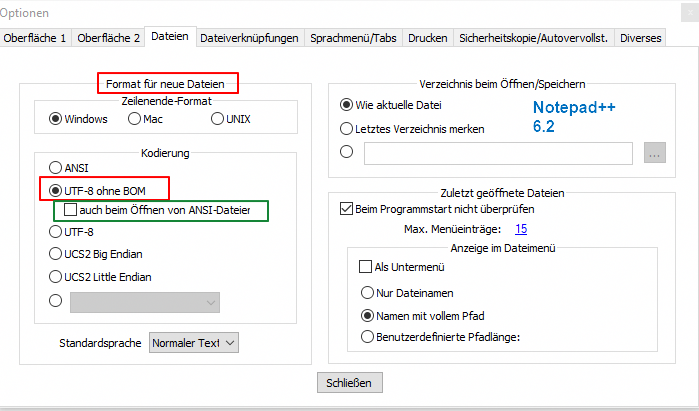Enable 'auch beim Öffnen von ANSI-Dateien' checkbox

click(70, 211)
